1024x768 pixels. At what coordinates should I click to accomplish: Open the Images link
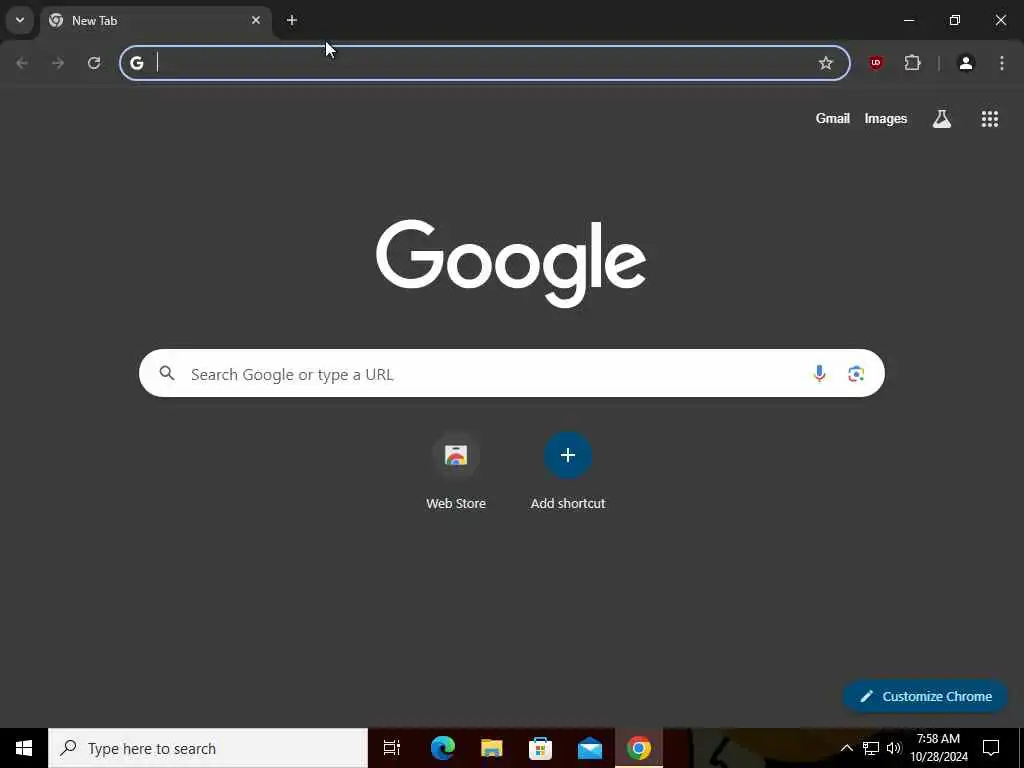(x=886, y=118)
